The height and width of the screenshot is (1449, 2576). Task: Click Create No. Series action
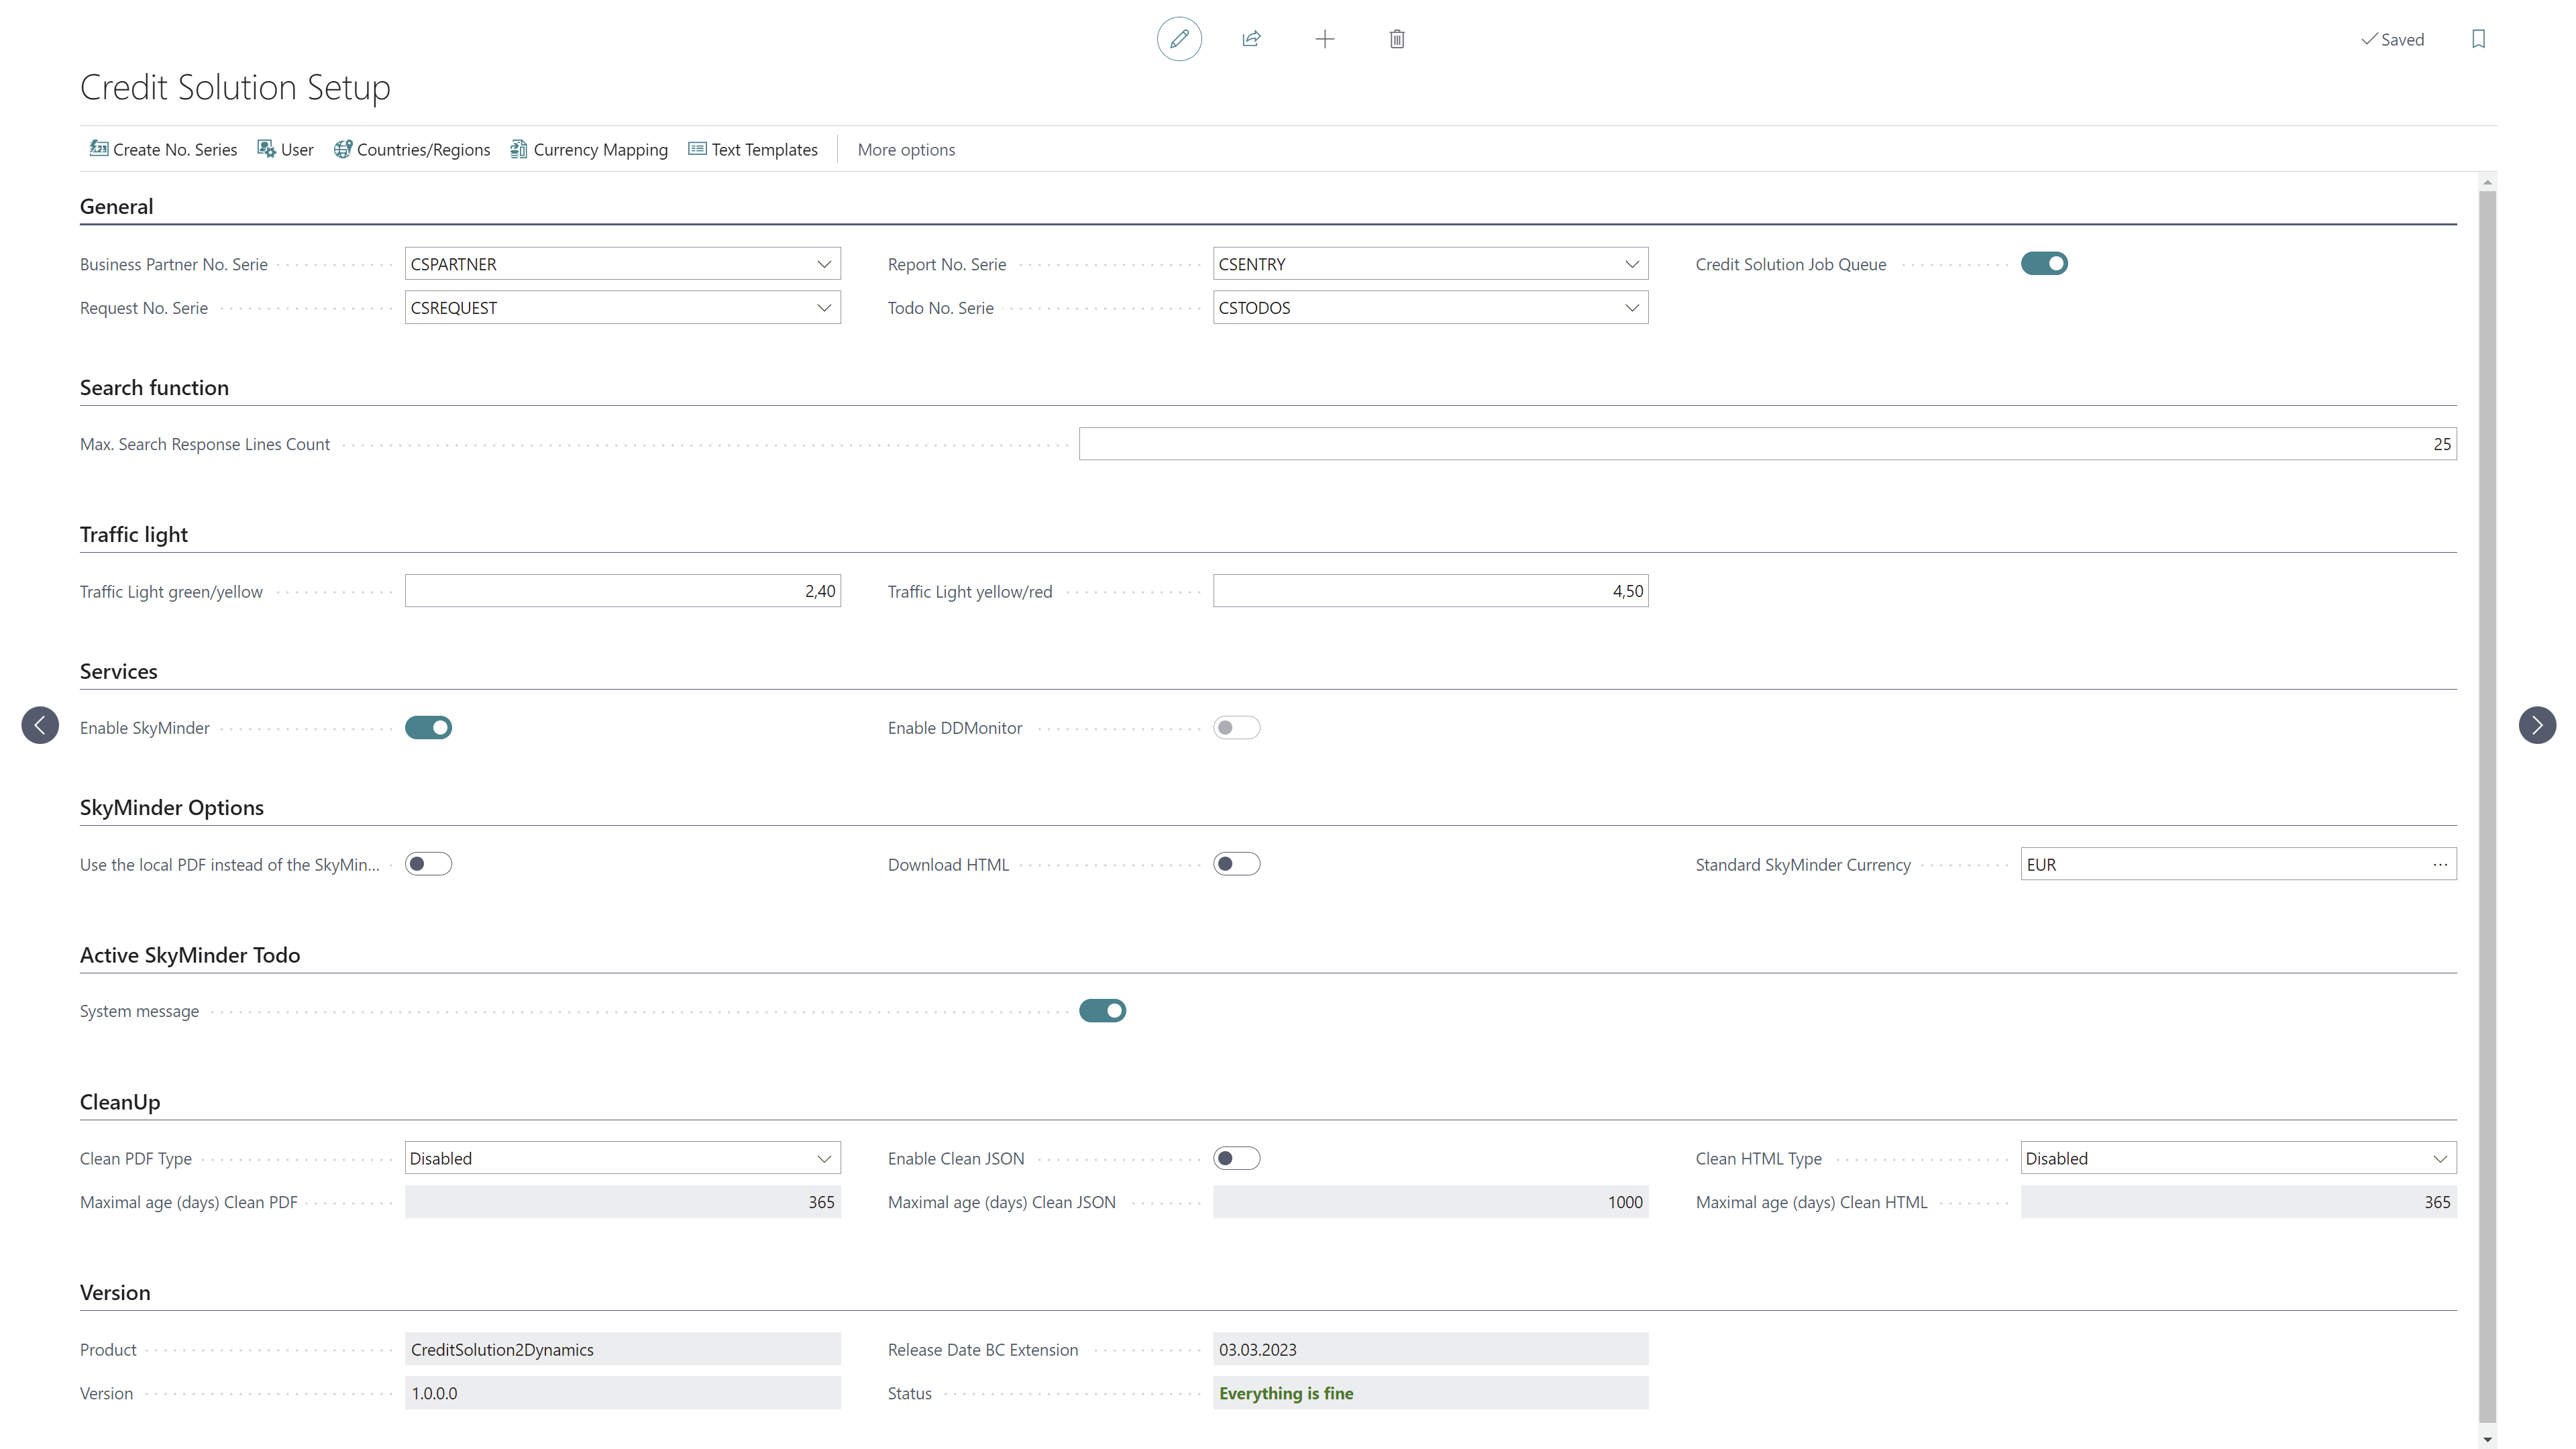(163, 149)
